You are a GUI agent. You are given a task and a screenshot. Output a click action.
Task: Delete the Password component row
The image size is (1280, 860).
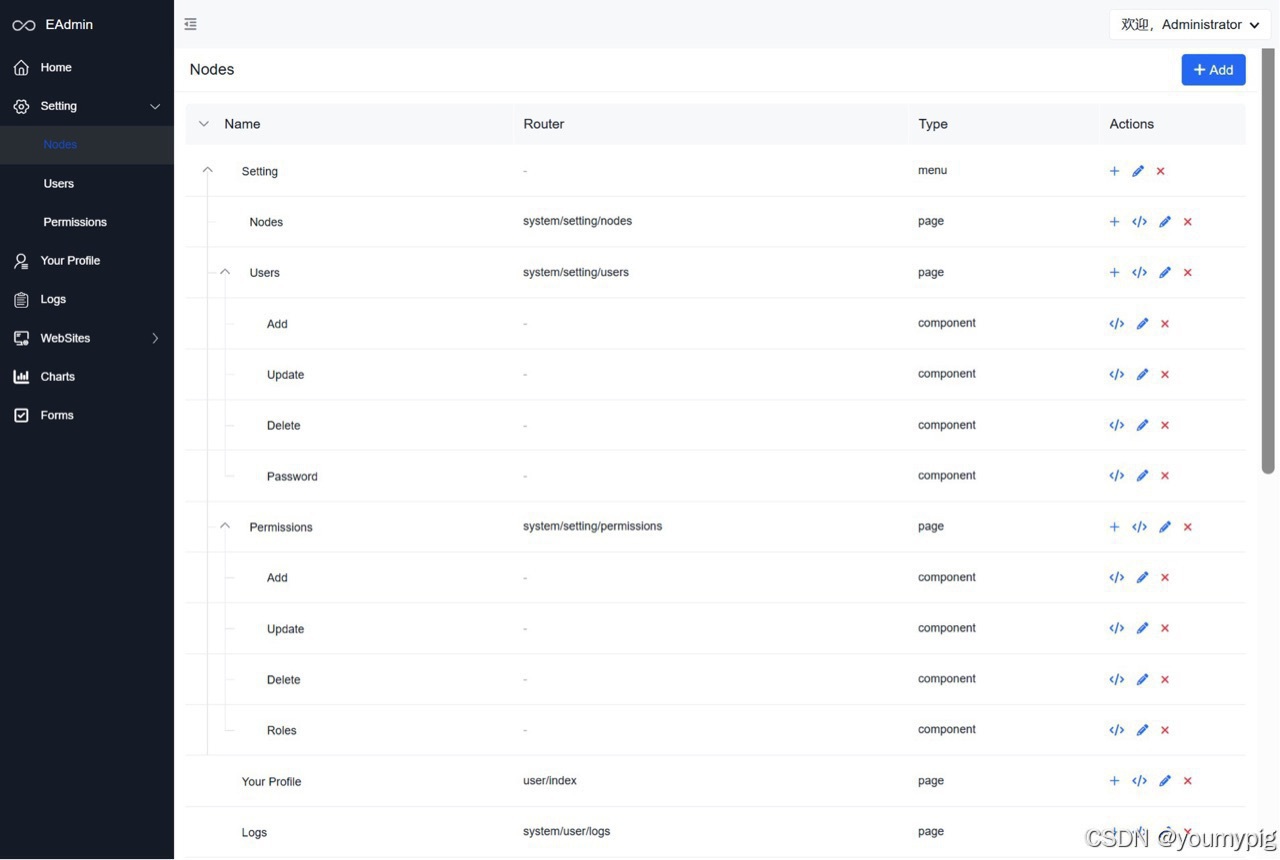pyautogui.click(x=1165, y=476)
